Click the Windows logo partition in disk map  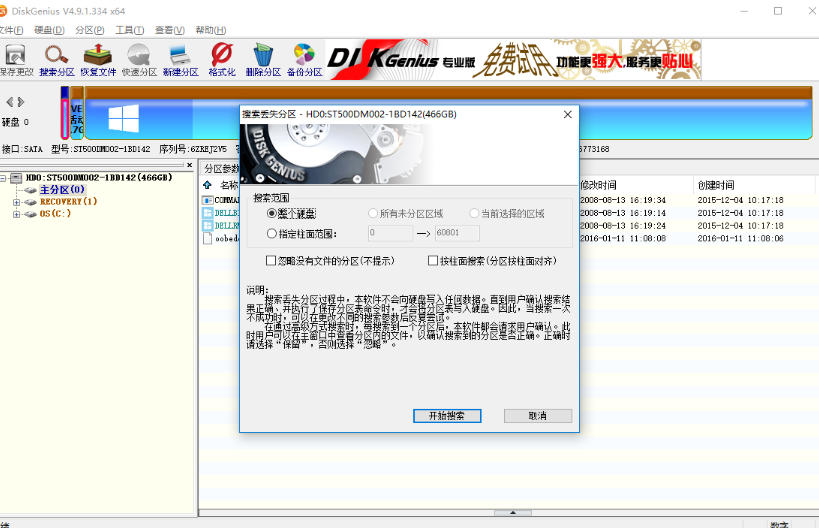coord(124,119)
